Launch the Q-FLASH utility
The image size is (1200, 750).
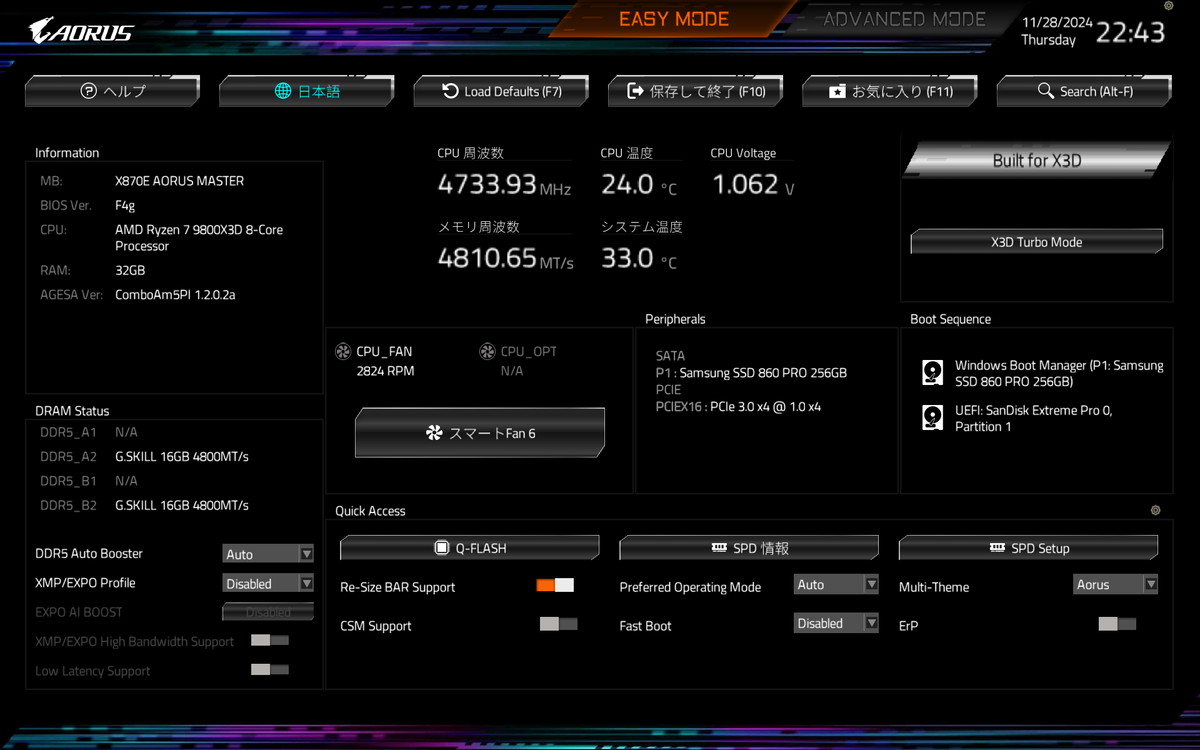470,548
